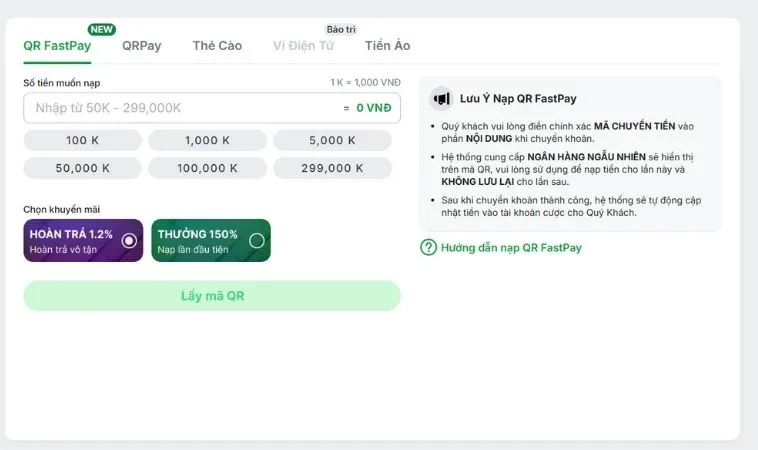Select the THƯỞNG 150% promotion radio

point(257,240)
